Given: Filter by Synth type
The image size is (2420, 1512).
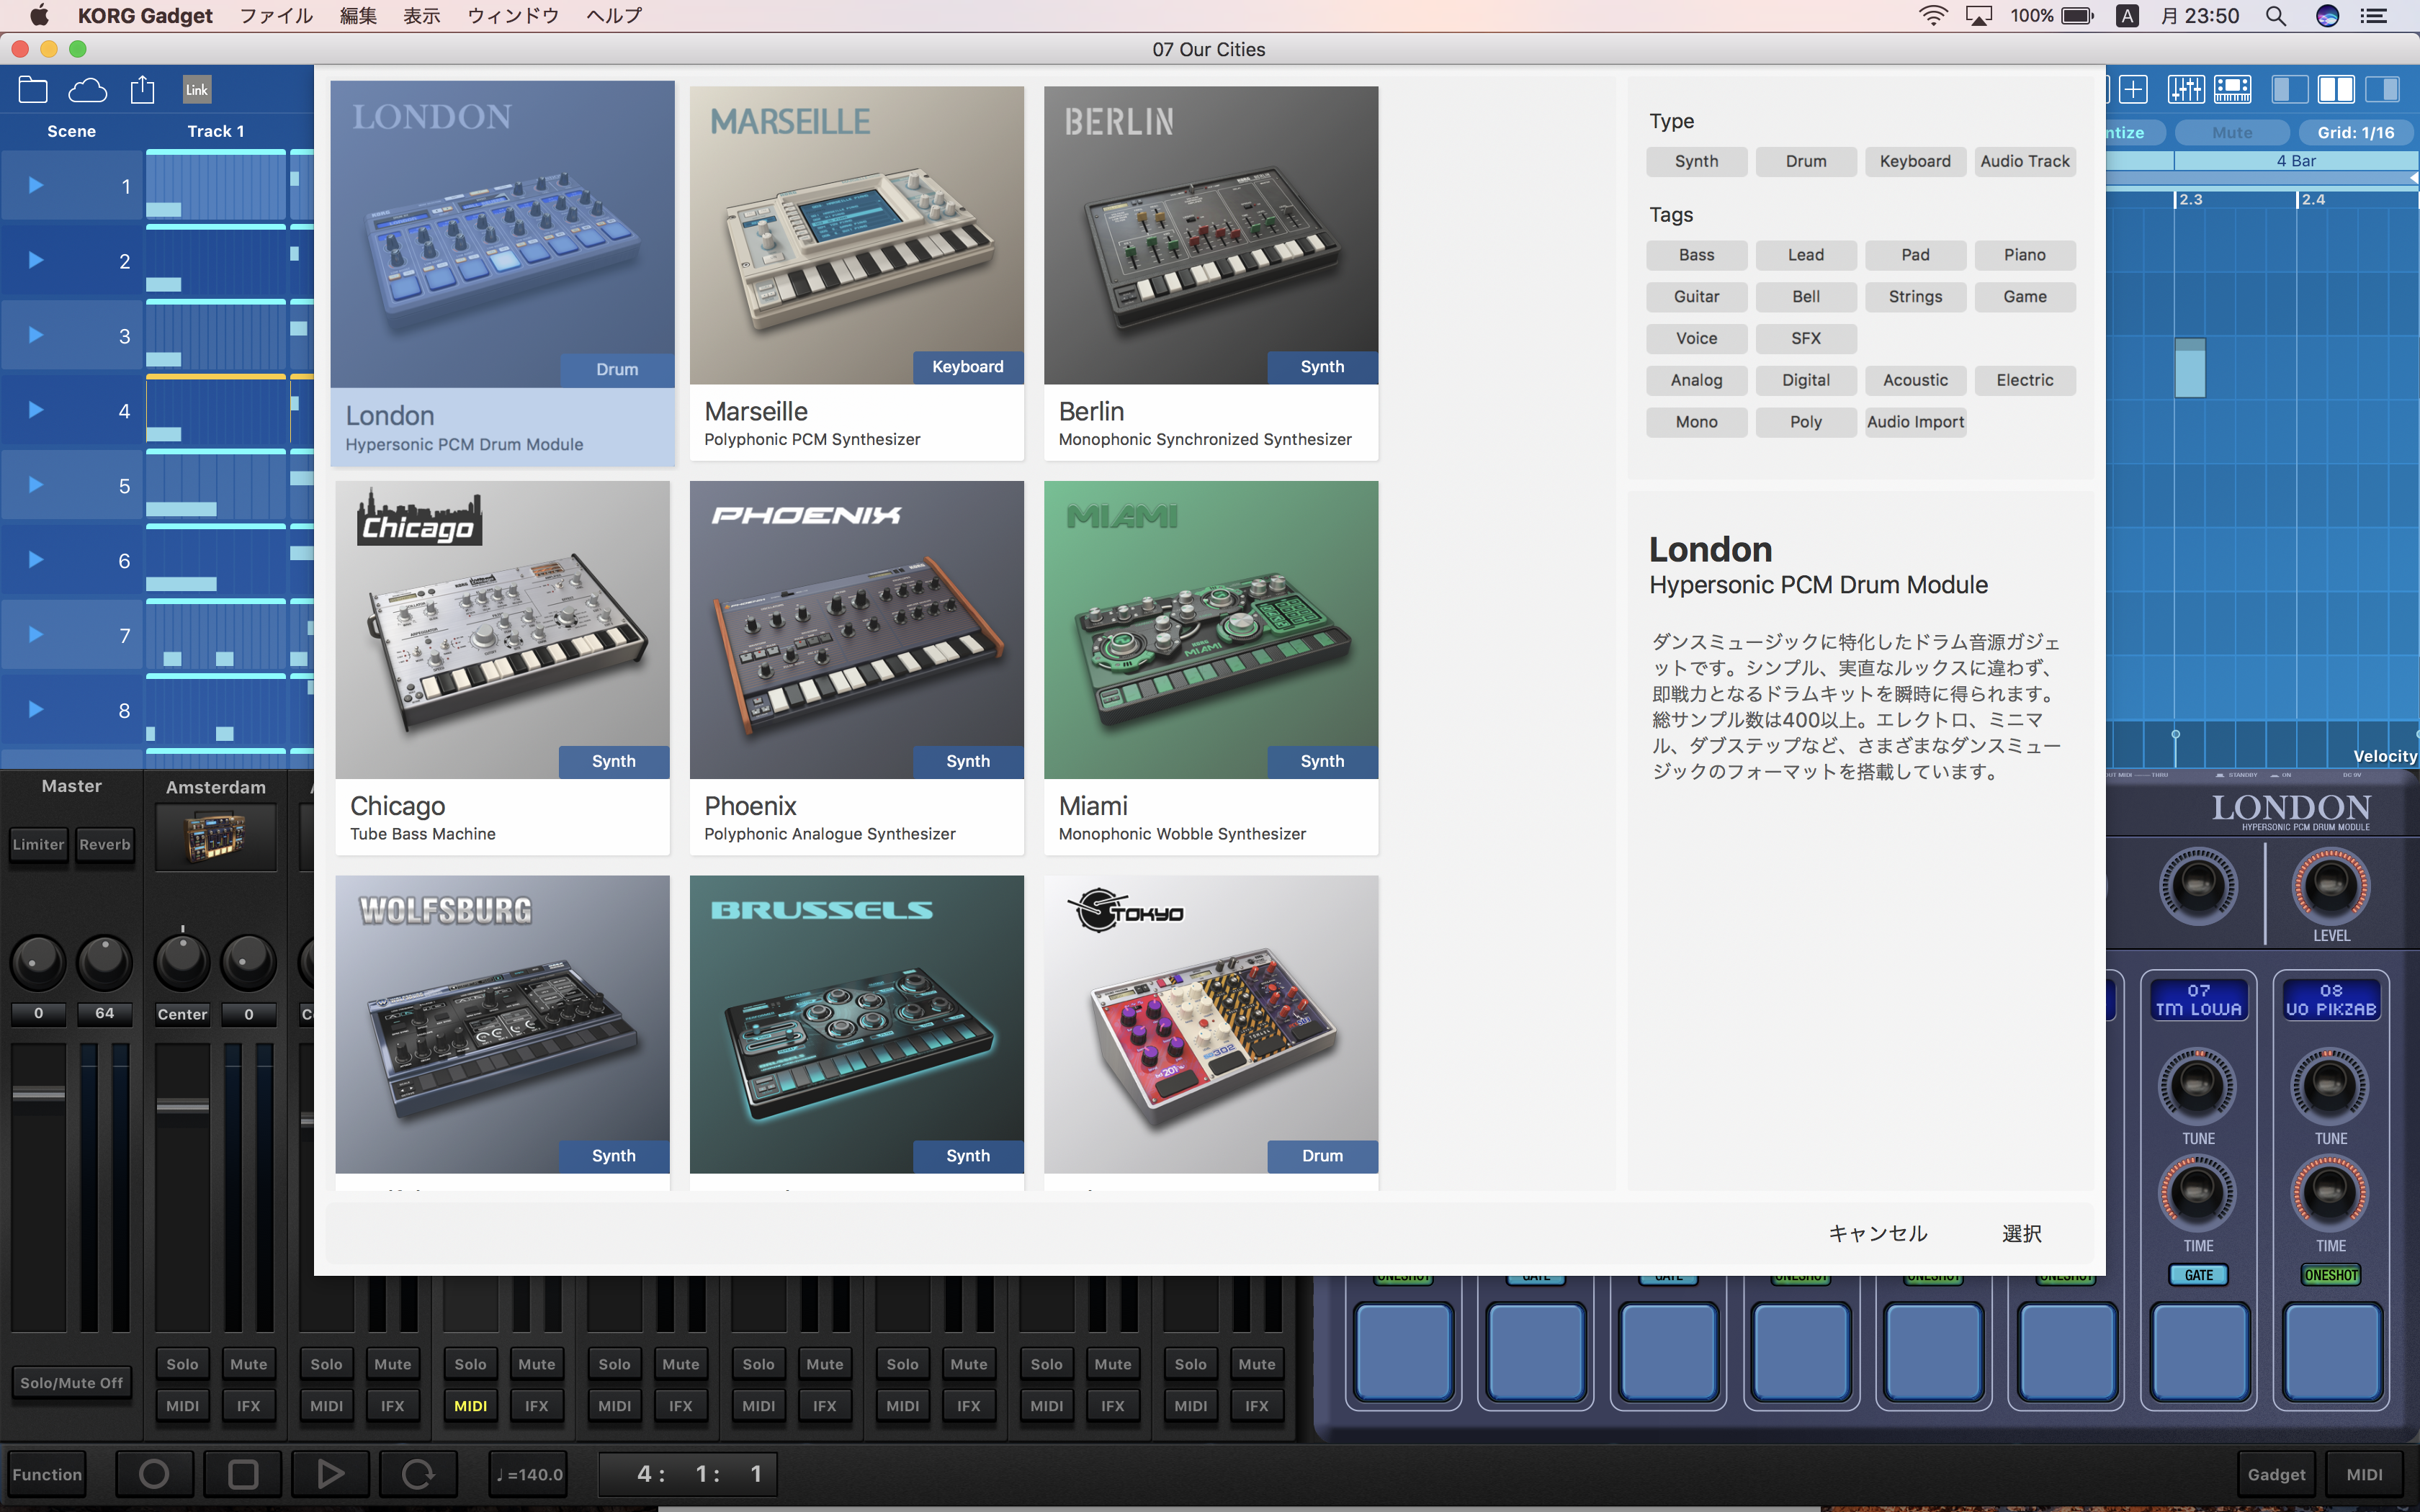Looking at the screenshot, I should [1697, 161].
